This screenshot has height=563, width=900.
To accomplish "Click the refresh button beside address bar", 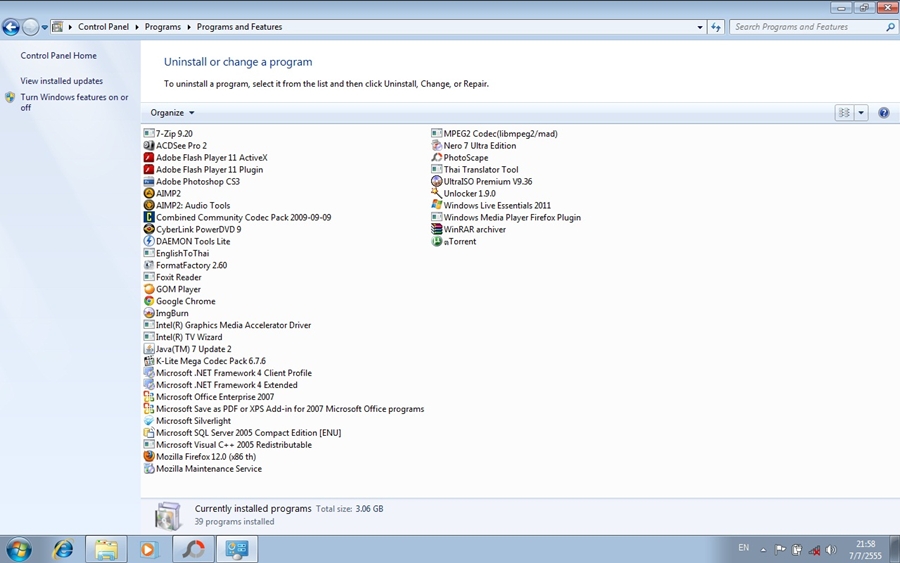I will [x=715, y=27].
